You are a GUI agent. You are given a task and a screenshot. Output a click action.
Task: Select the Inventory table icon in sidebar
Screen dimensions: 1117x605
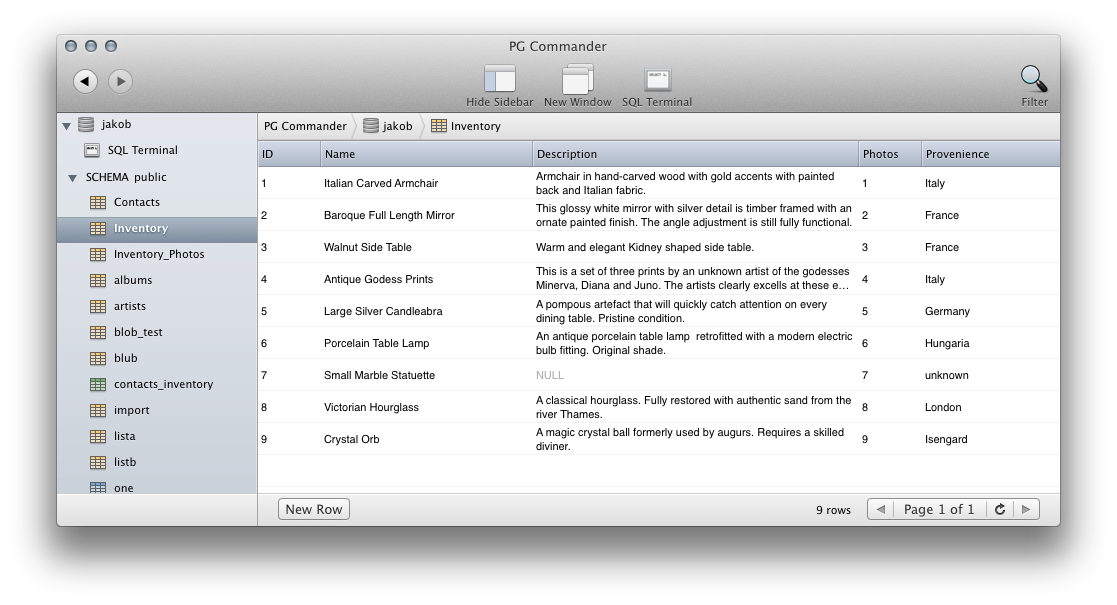click(x=97, y=228)
